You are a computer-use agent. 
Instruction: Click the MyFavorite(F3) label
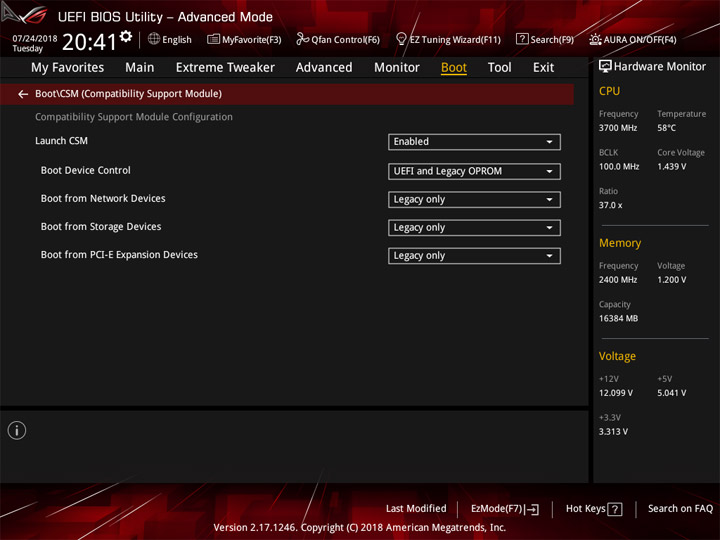pos(252,40)
